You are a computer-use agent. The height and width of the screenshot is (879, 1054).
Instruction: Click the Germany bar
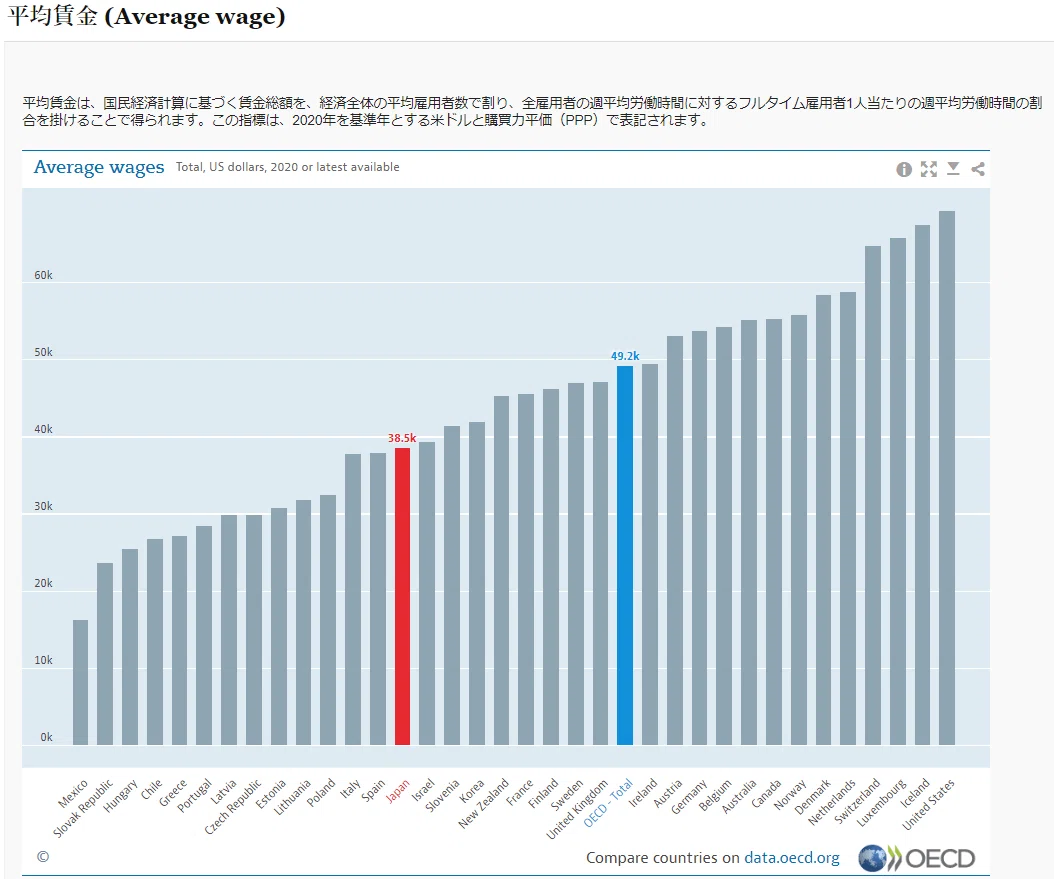pos(699,538)
